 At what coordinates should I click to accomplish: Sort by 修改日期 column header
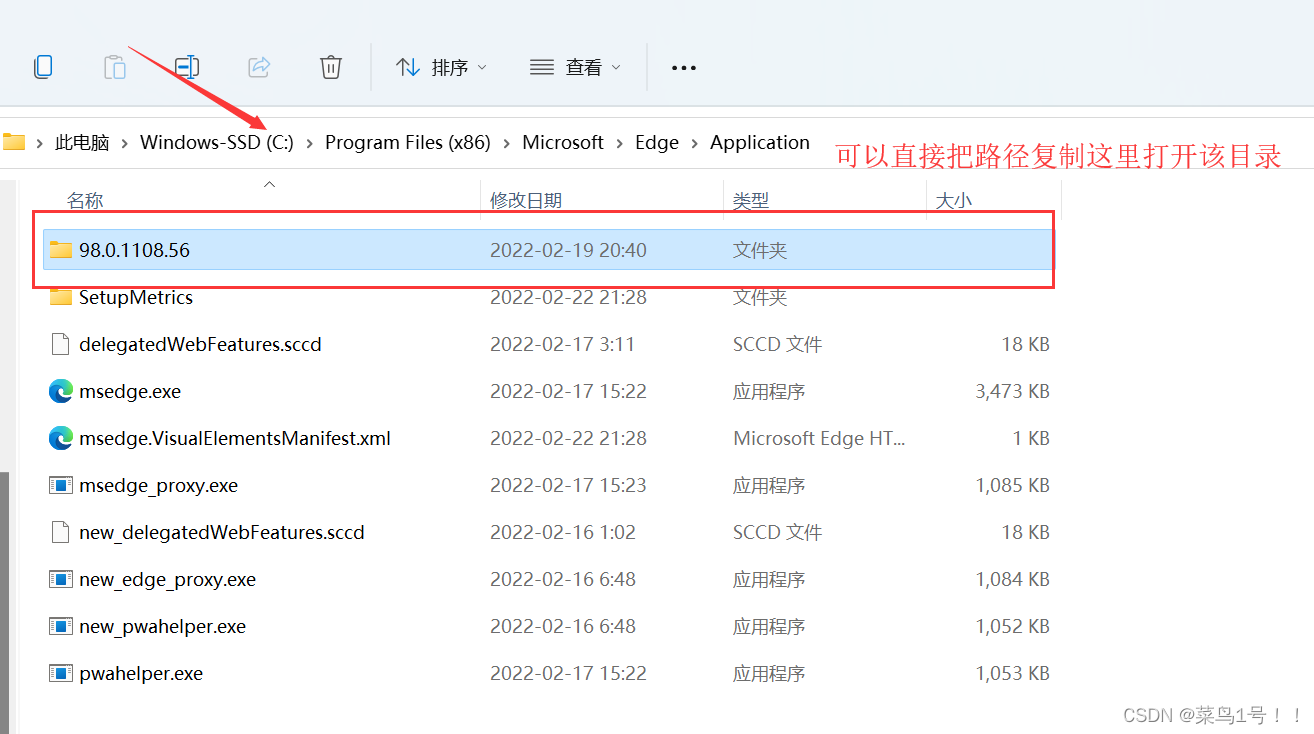point(526,201)
